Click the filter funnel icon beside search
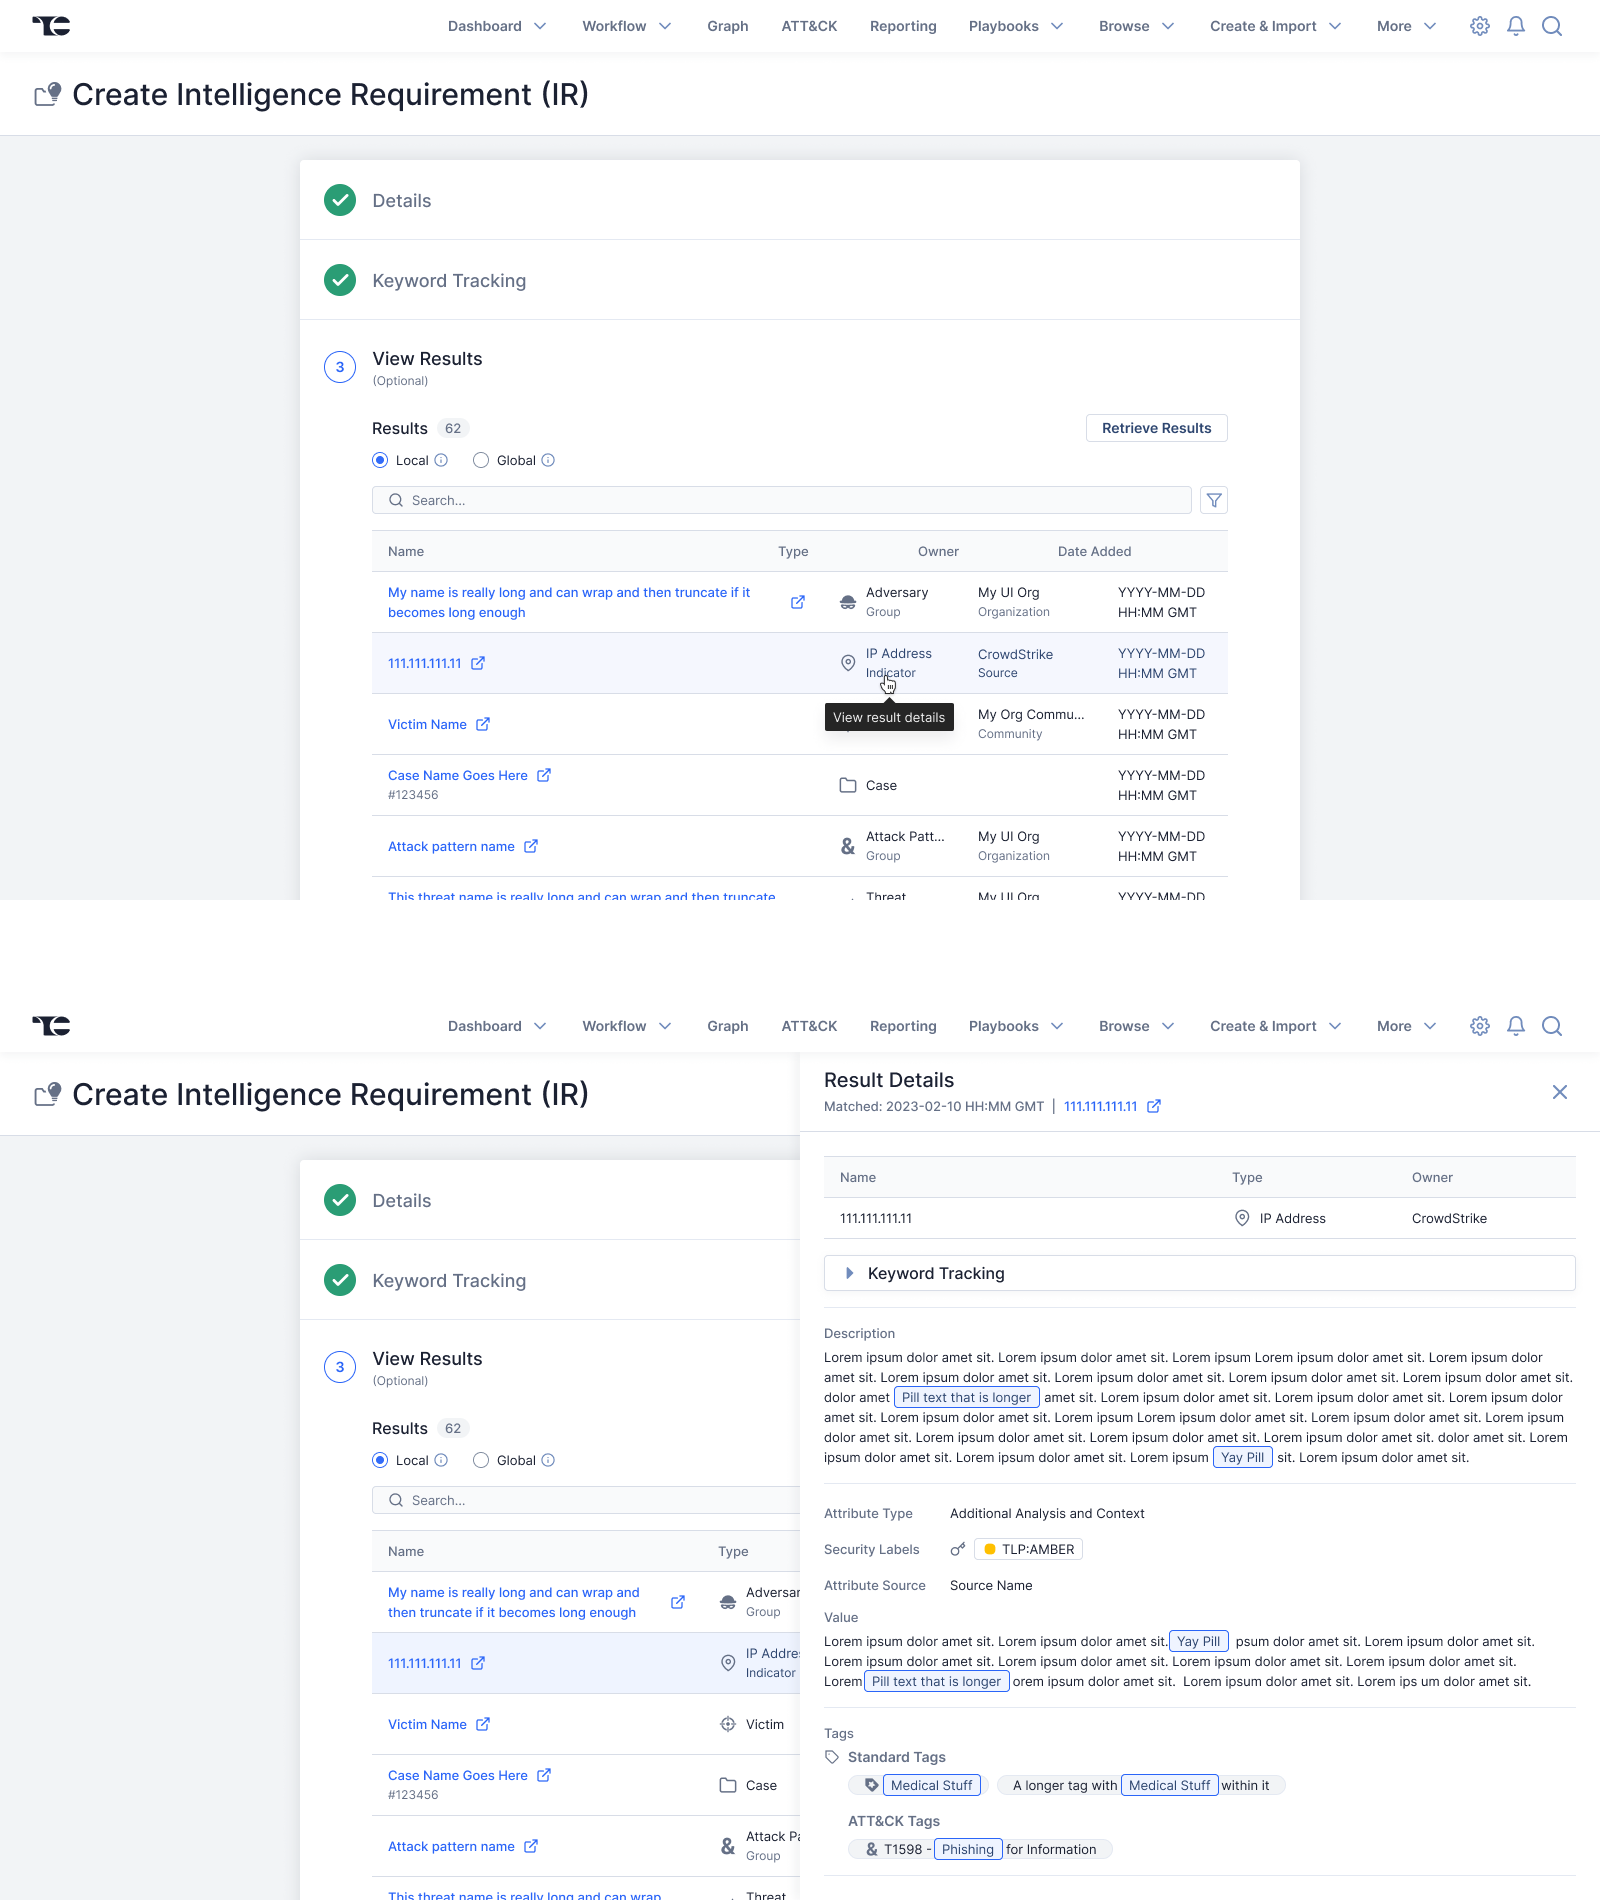 [x=1214, y=500]
